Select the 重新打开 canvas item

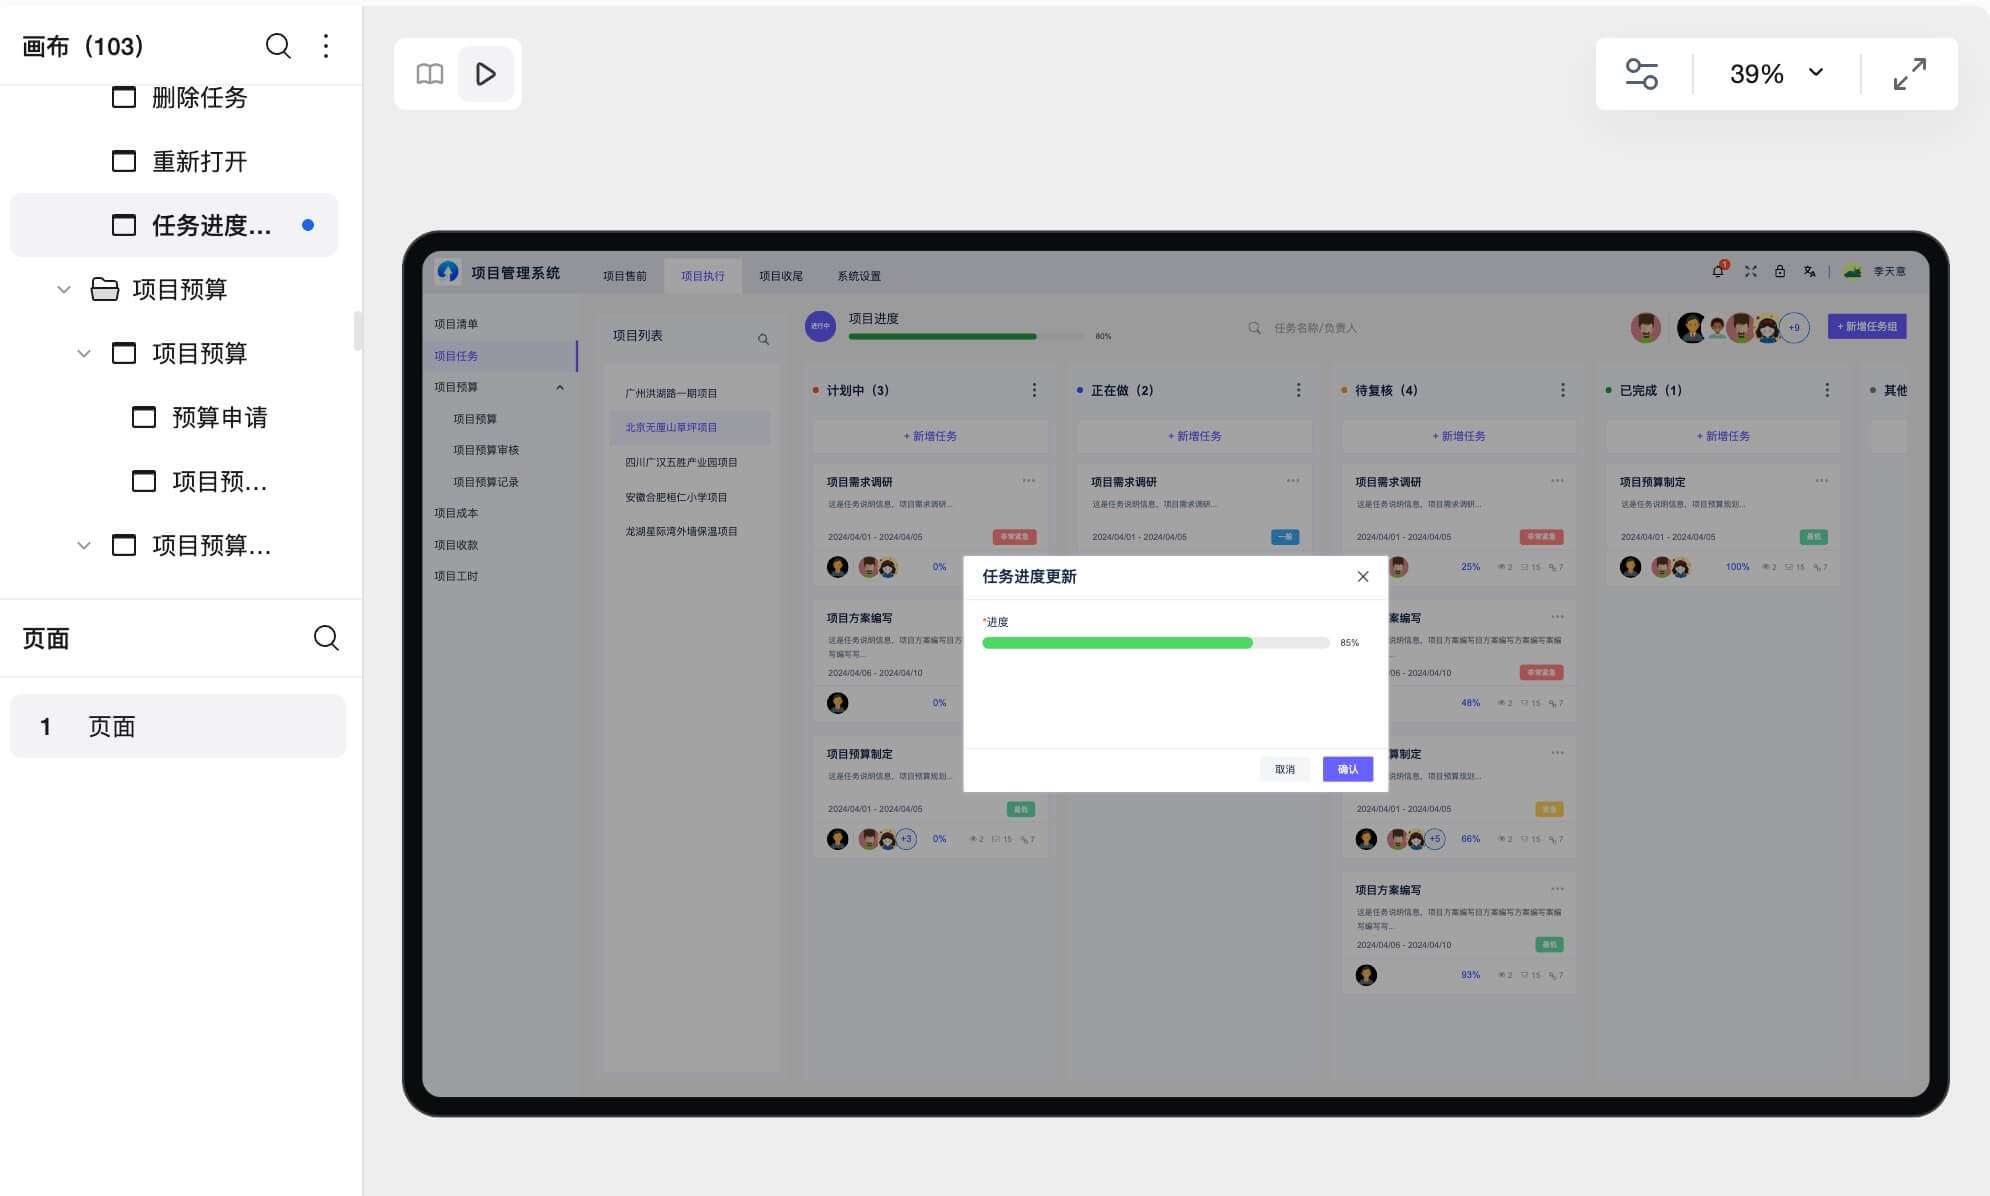[199, 162]
